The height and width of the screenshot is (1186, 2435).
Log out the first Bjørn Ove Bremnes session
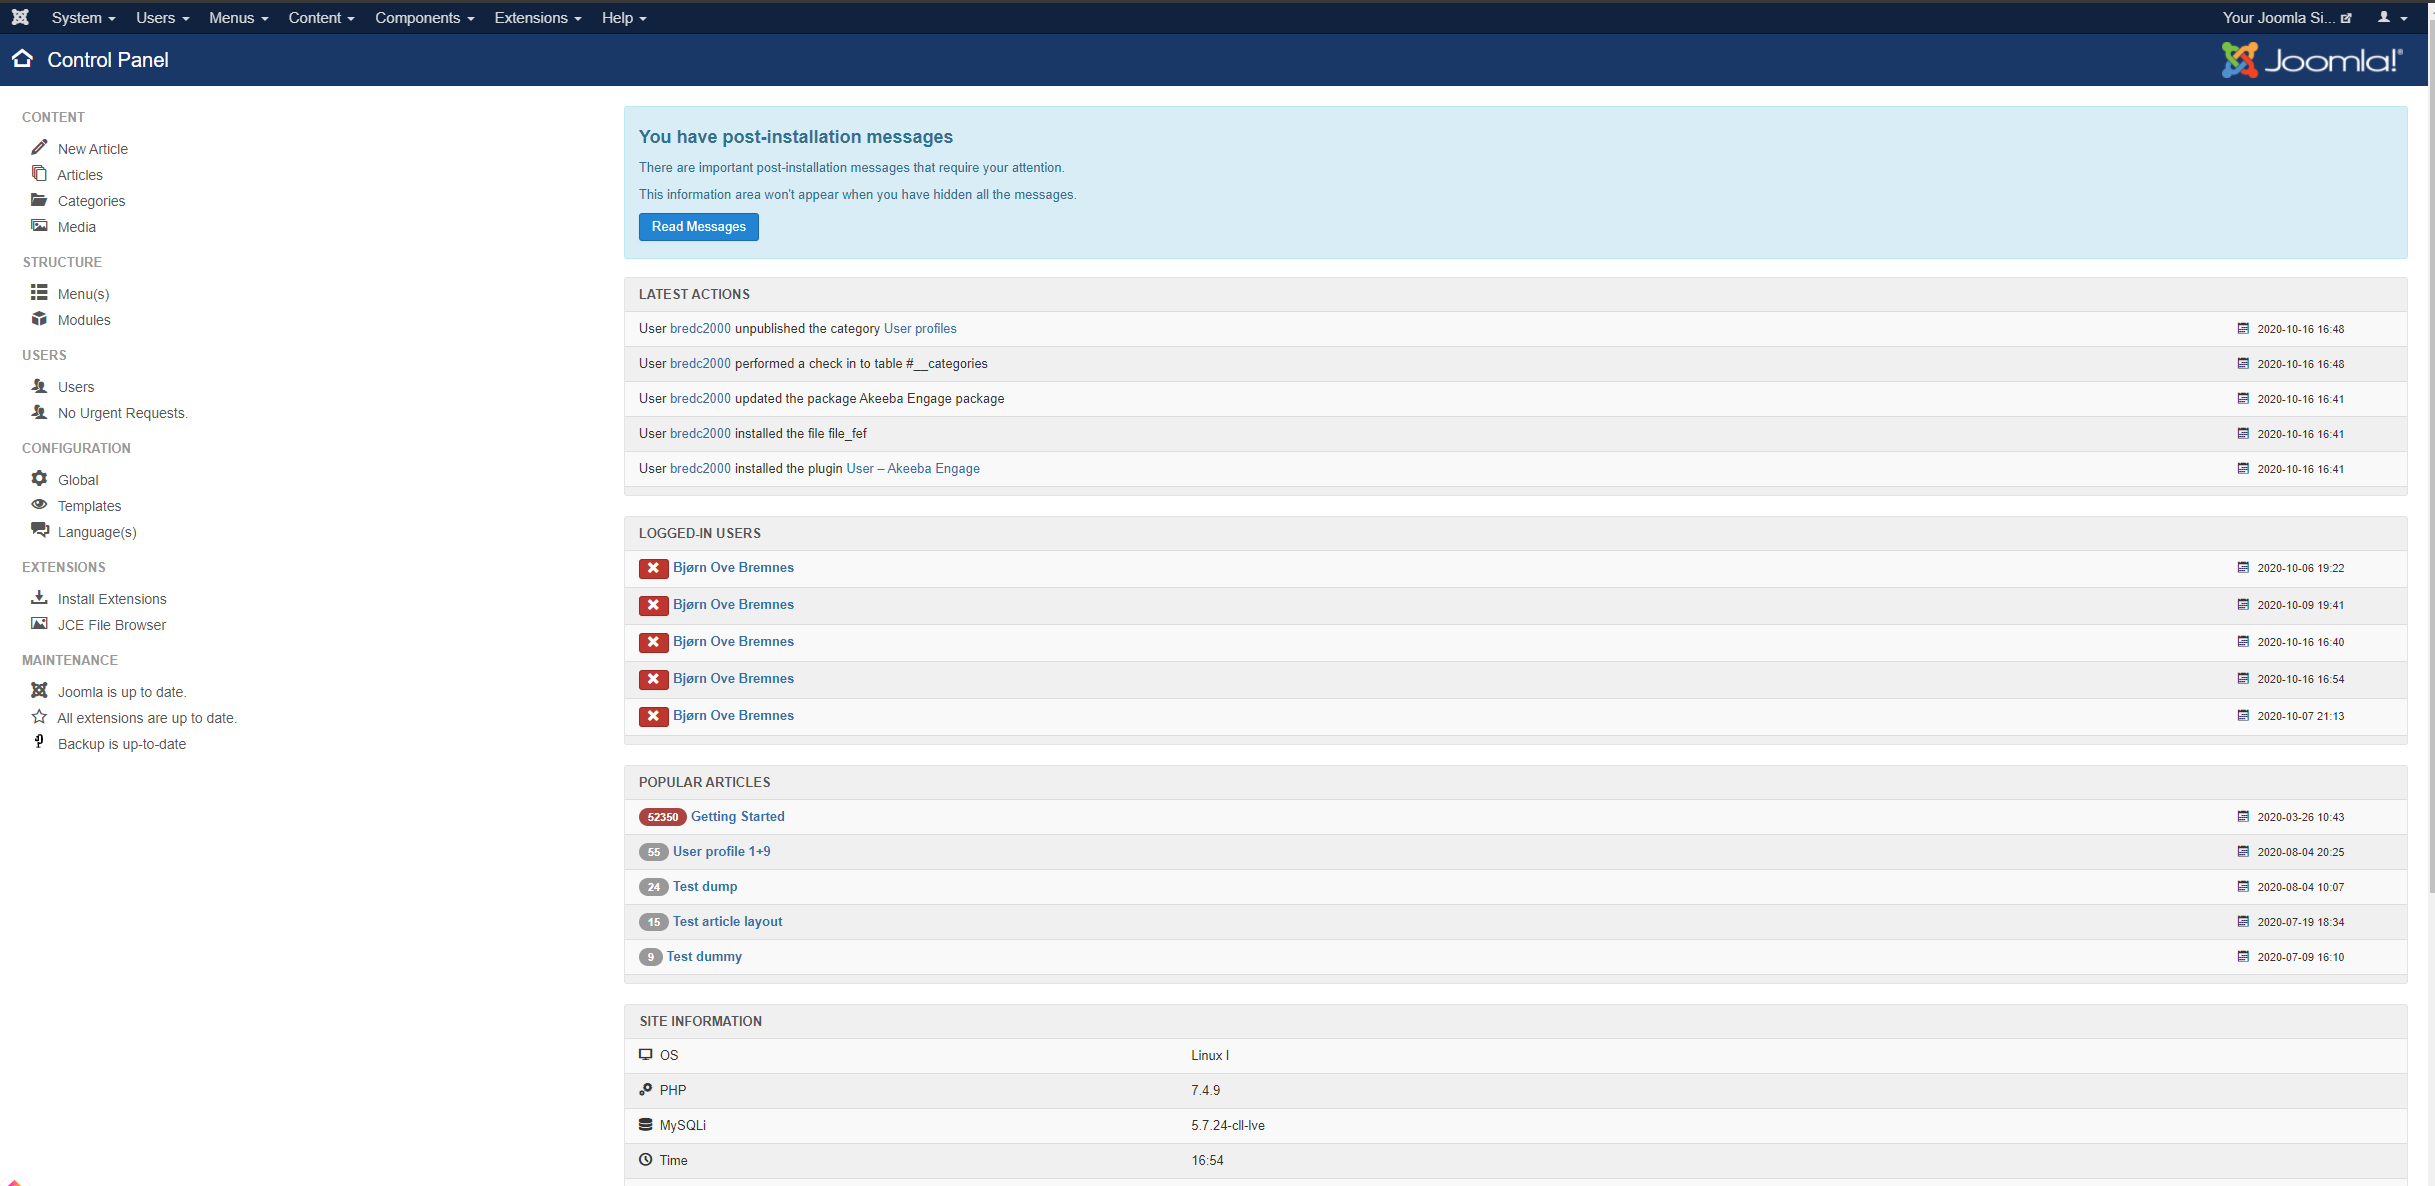(x=653, y=568)
